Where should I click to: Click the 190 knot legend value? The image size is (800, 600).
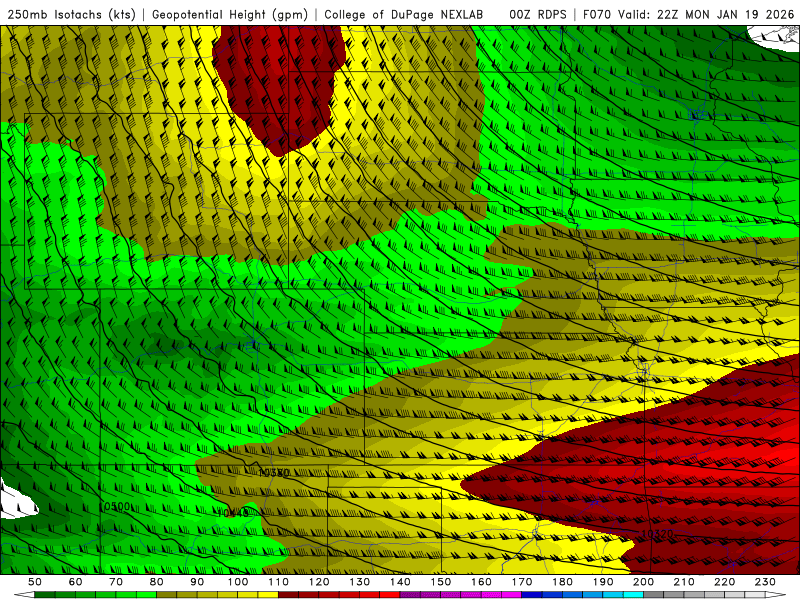coord(603,582)
